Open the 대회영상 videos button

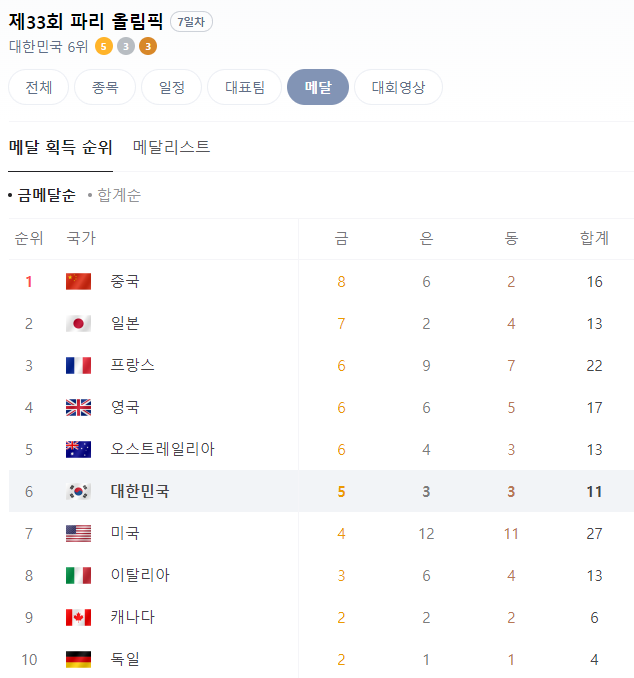click(x=398, y=87)
